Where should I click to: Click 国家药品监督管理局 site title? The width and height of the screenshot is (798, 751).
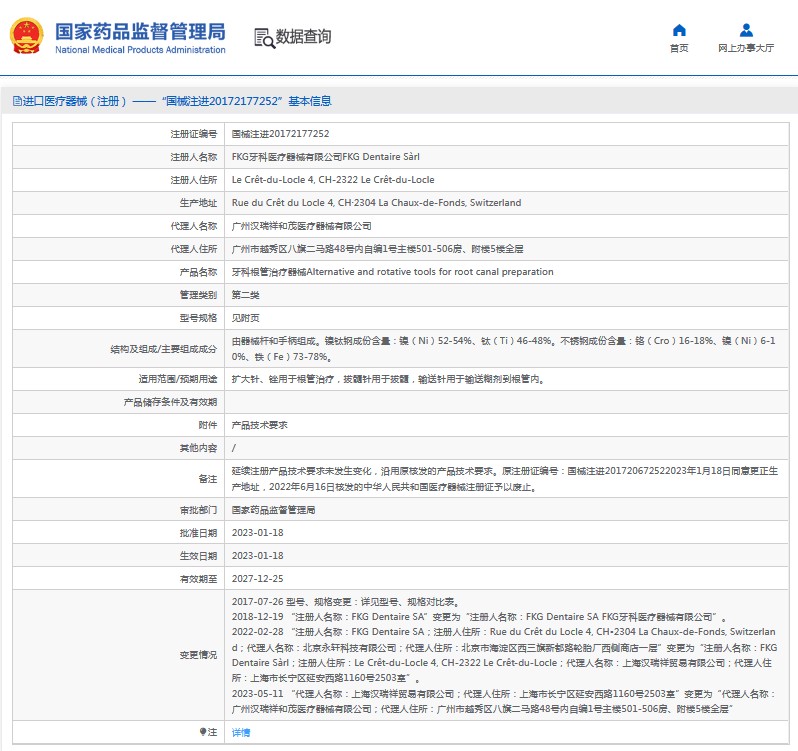[x=140, y=32]
